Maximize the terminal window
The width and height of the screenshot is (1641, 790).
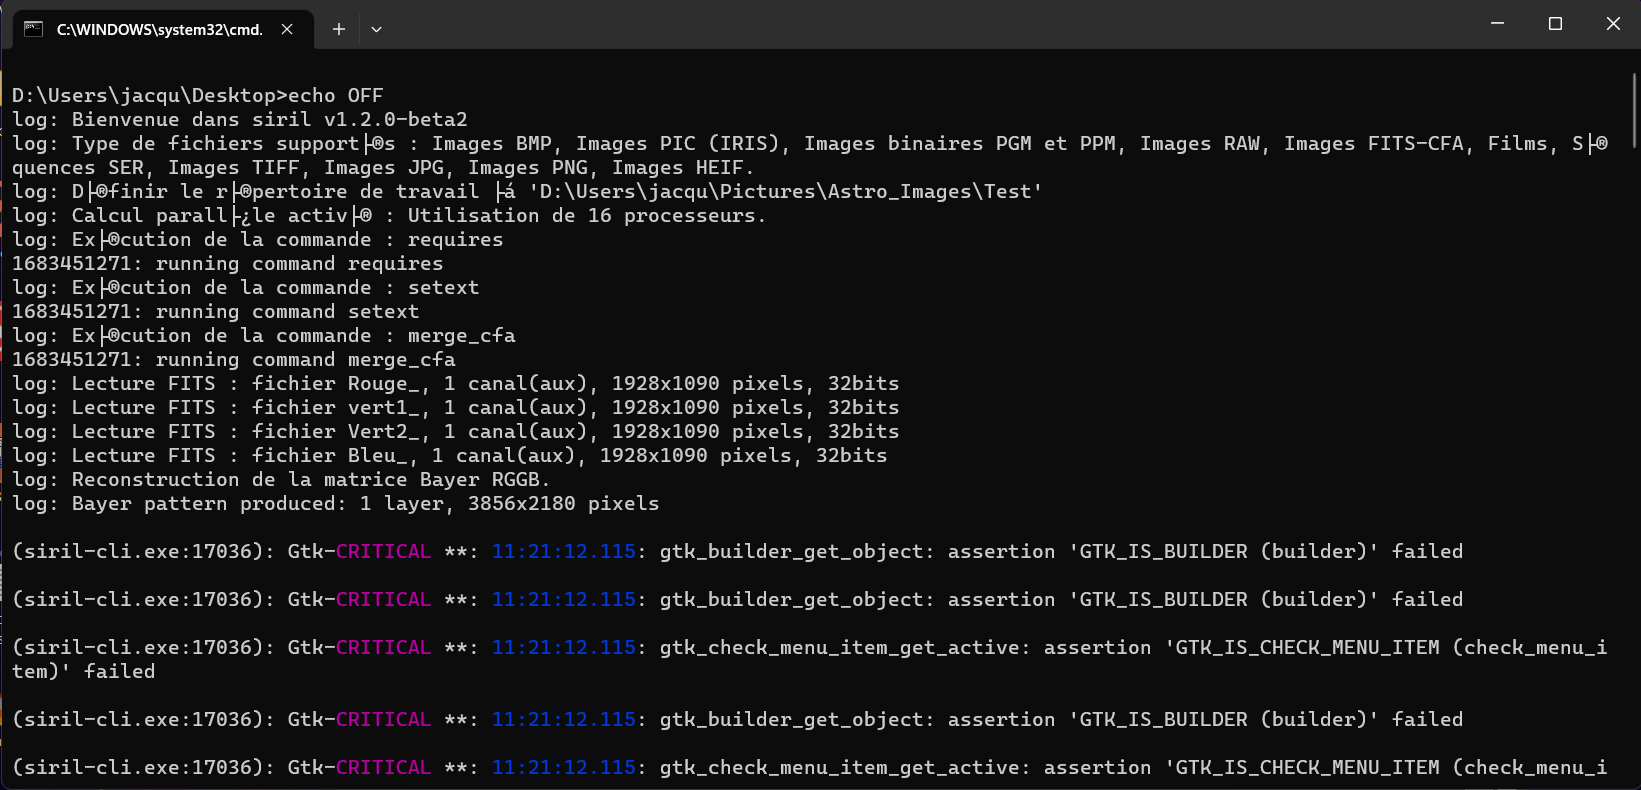click(x=1555, y=23)
